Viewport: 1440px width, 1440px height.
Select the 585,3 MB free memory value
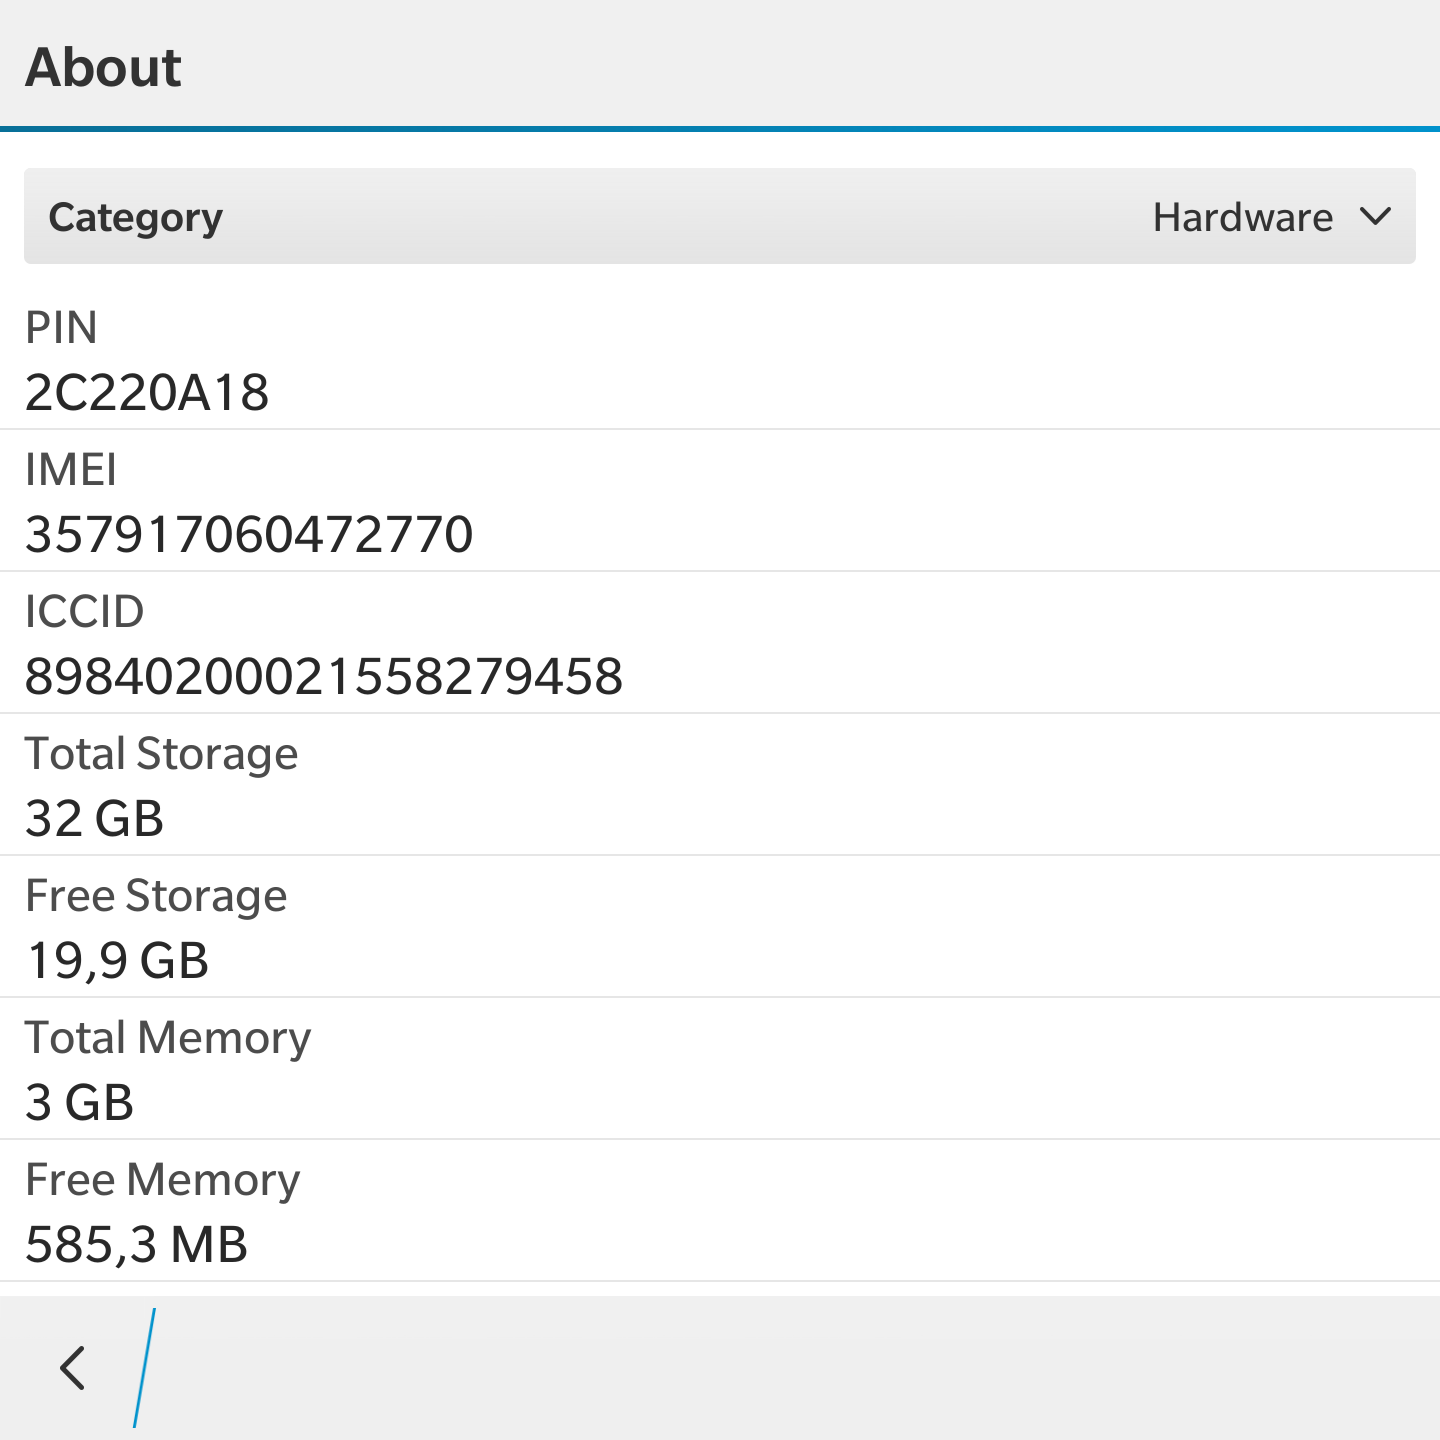pos(136,1245)
